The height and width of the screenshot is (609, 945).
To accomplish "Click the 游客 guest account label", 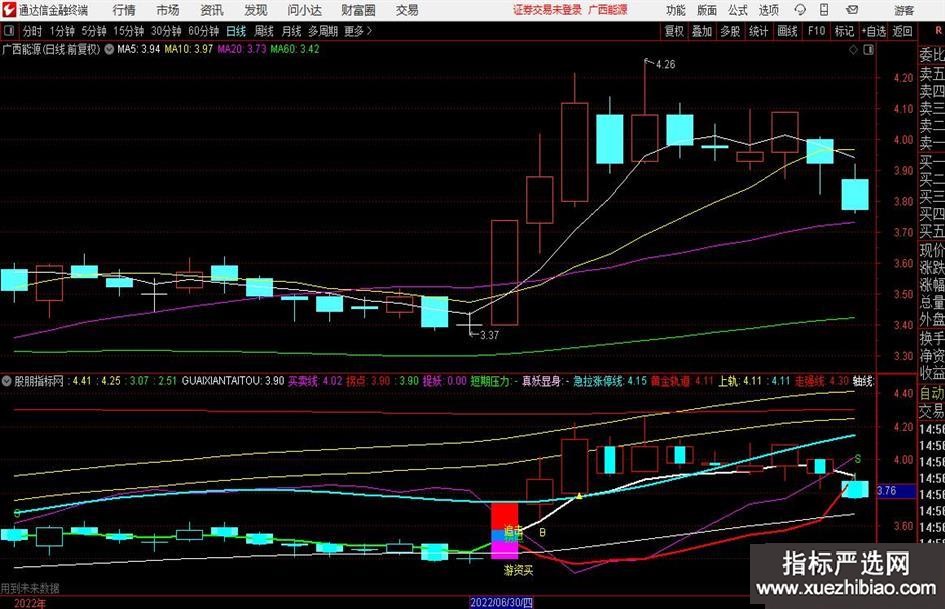I will click(x=904, y=10).
